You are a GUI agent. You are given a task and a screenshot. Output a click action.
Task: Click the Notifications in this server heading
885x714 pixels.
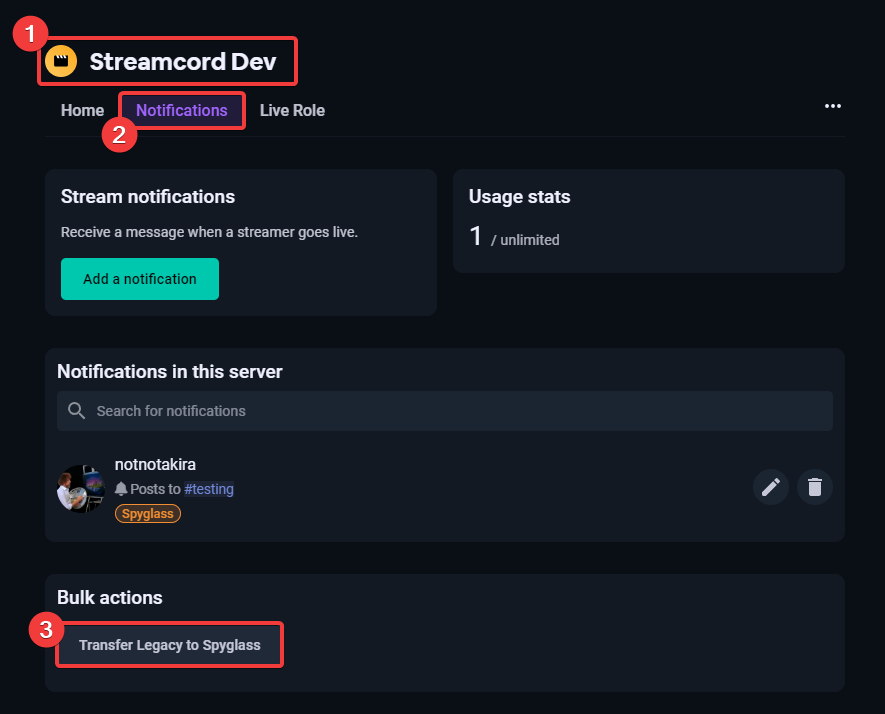170,371
